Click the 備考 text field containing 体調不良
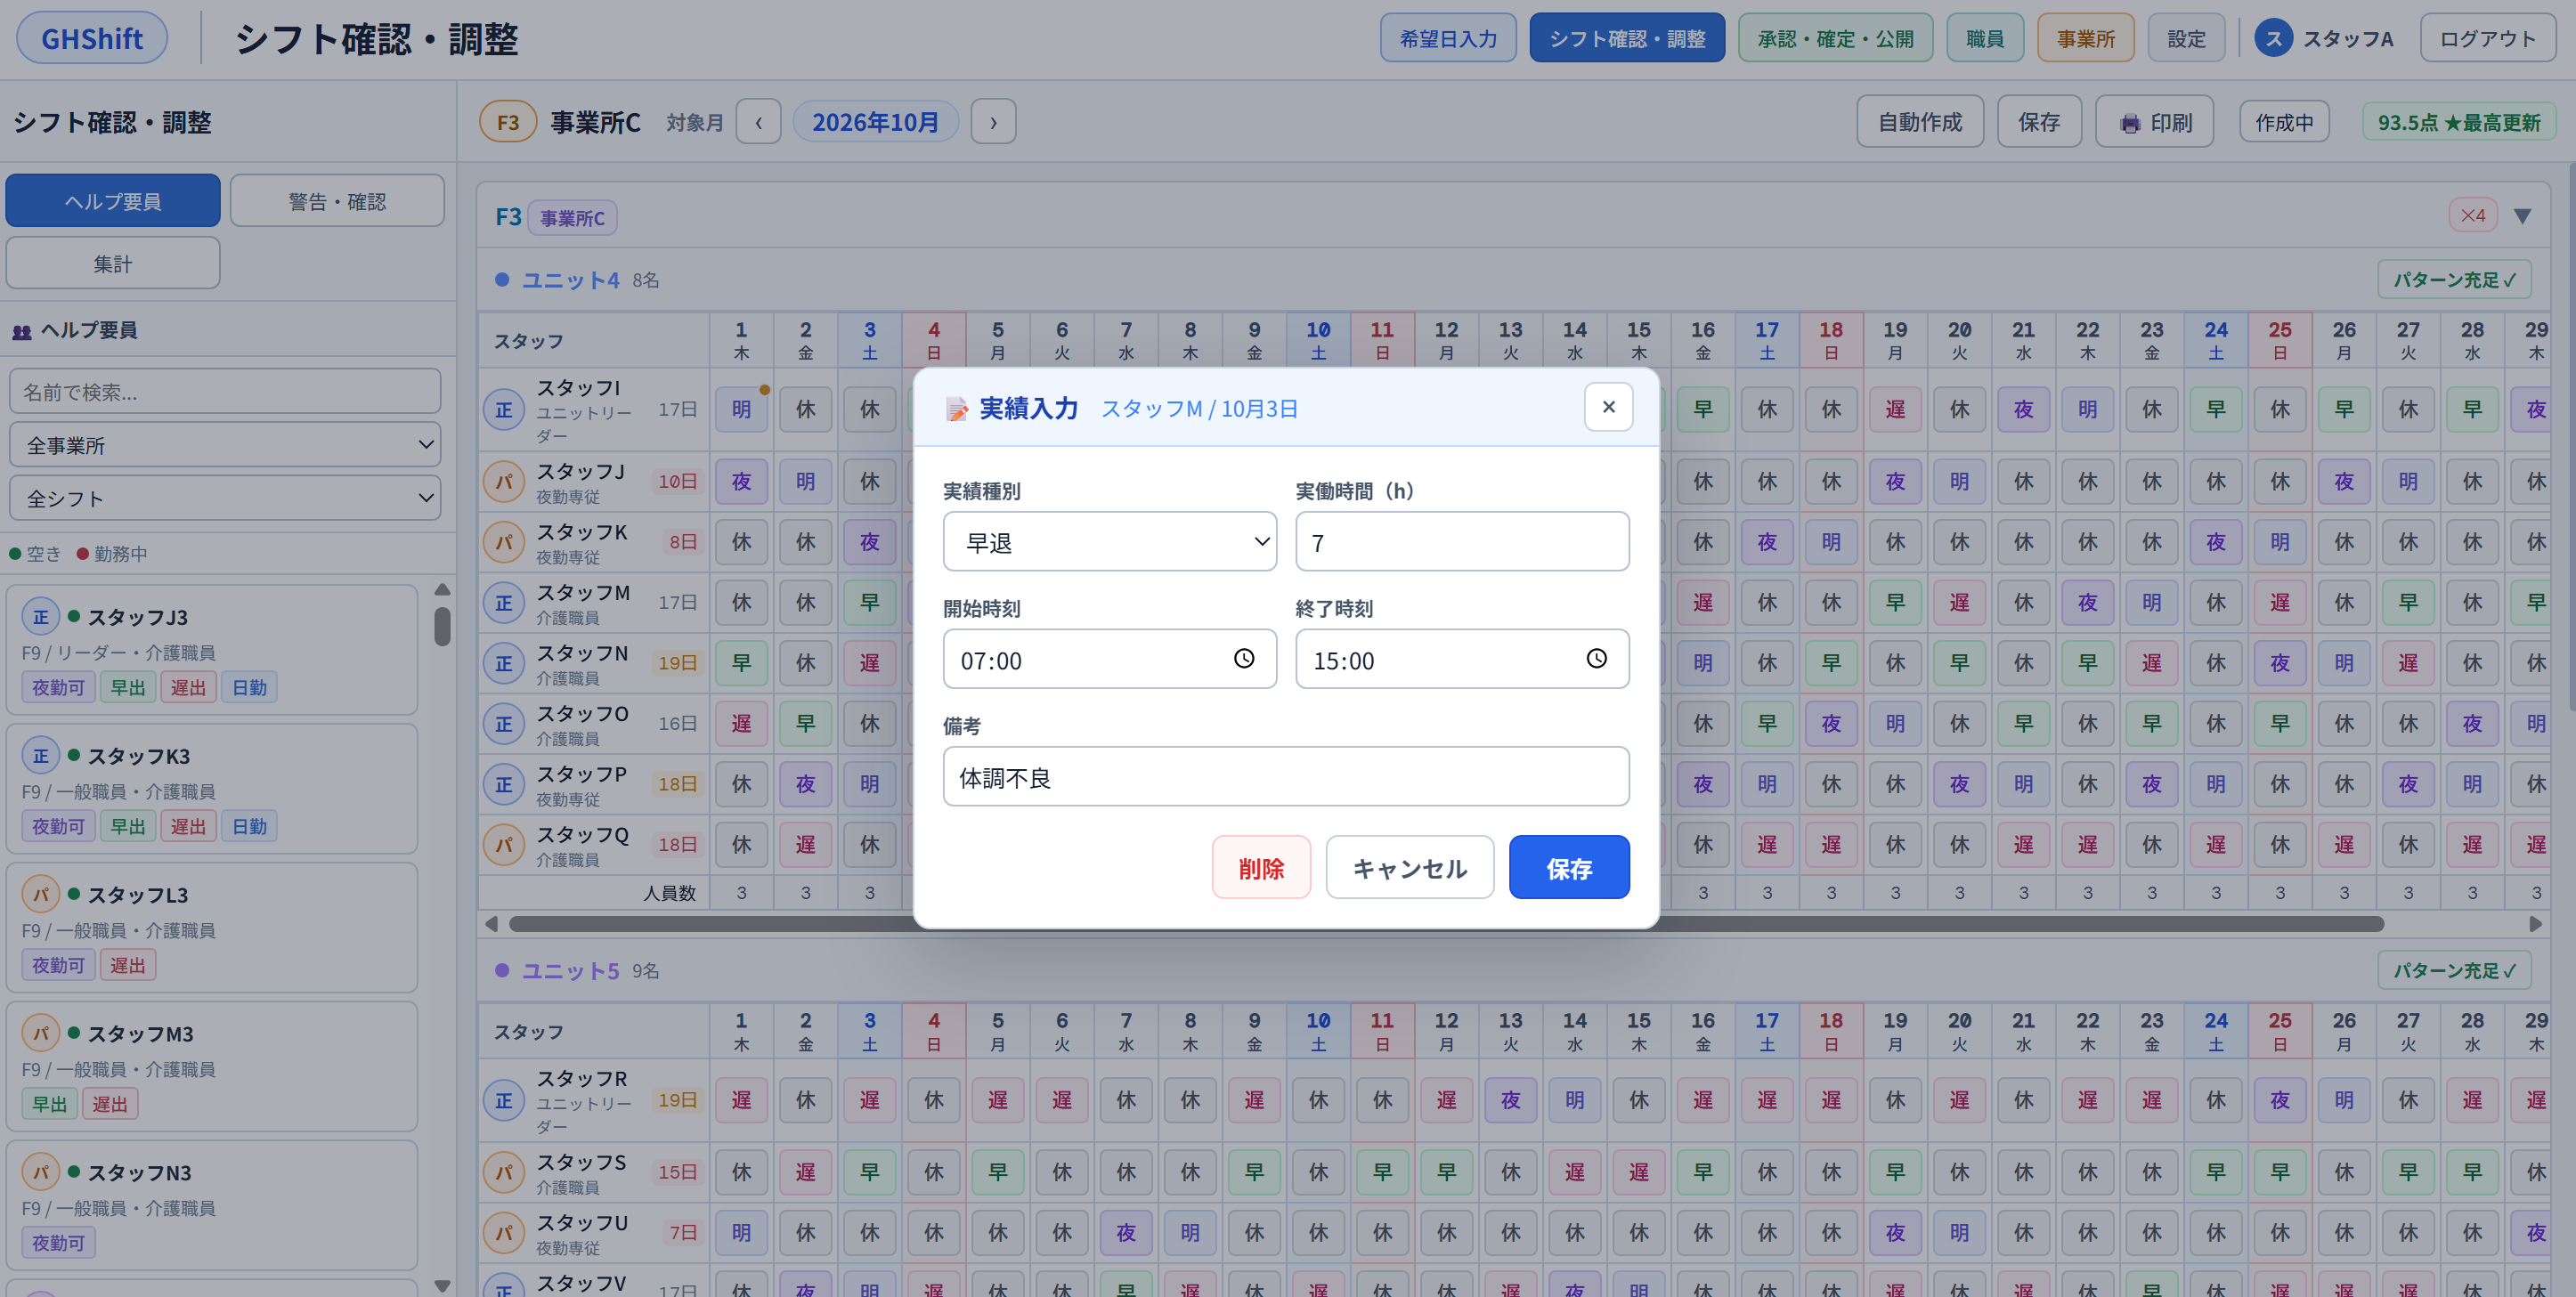2576x1297 pixels. [x=1286, y=777]
